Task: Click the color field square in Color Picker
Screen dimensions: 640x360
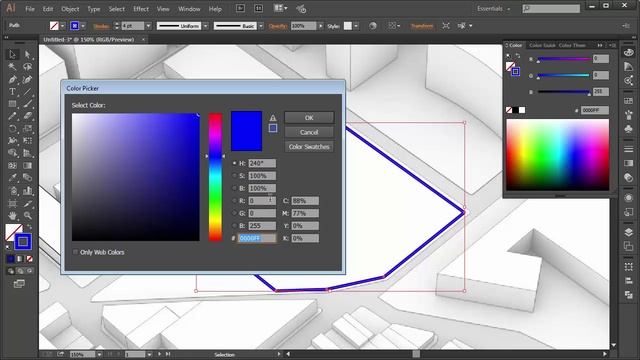Action: [136, 177]
